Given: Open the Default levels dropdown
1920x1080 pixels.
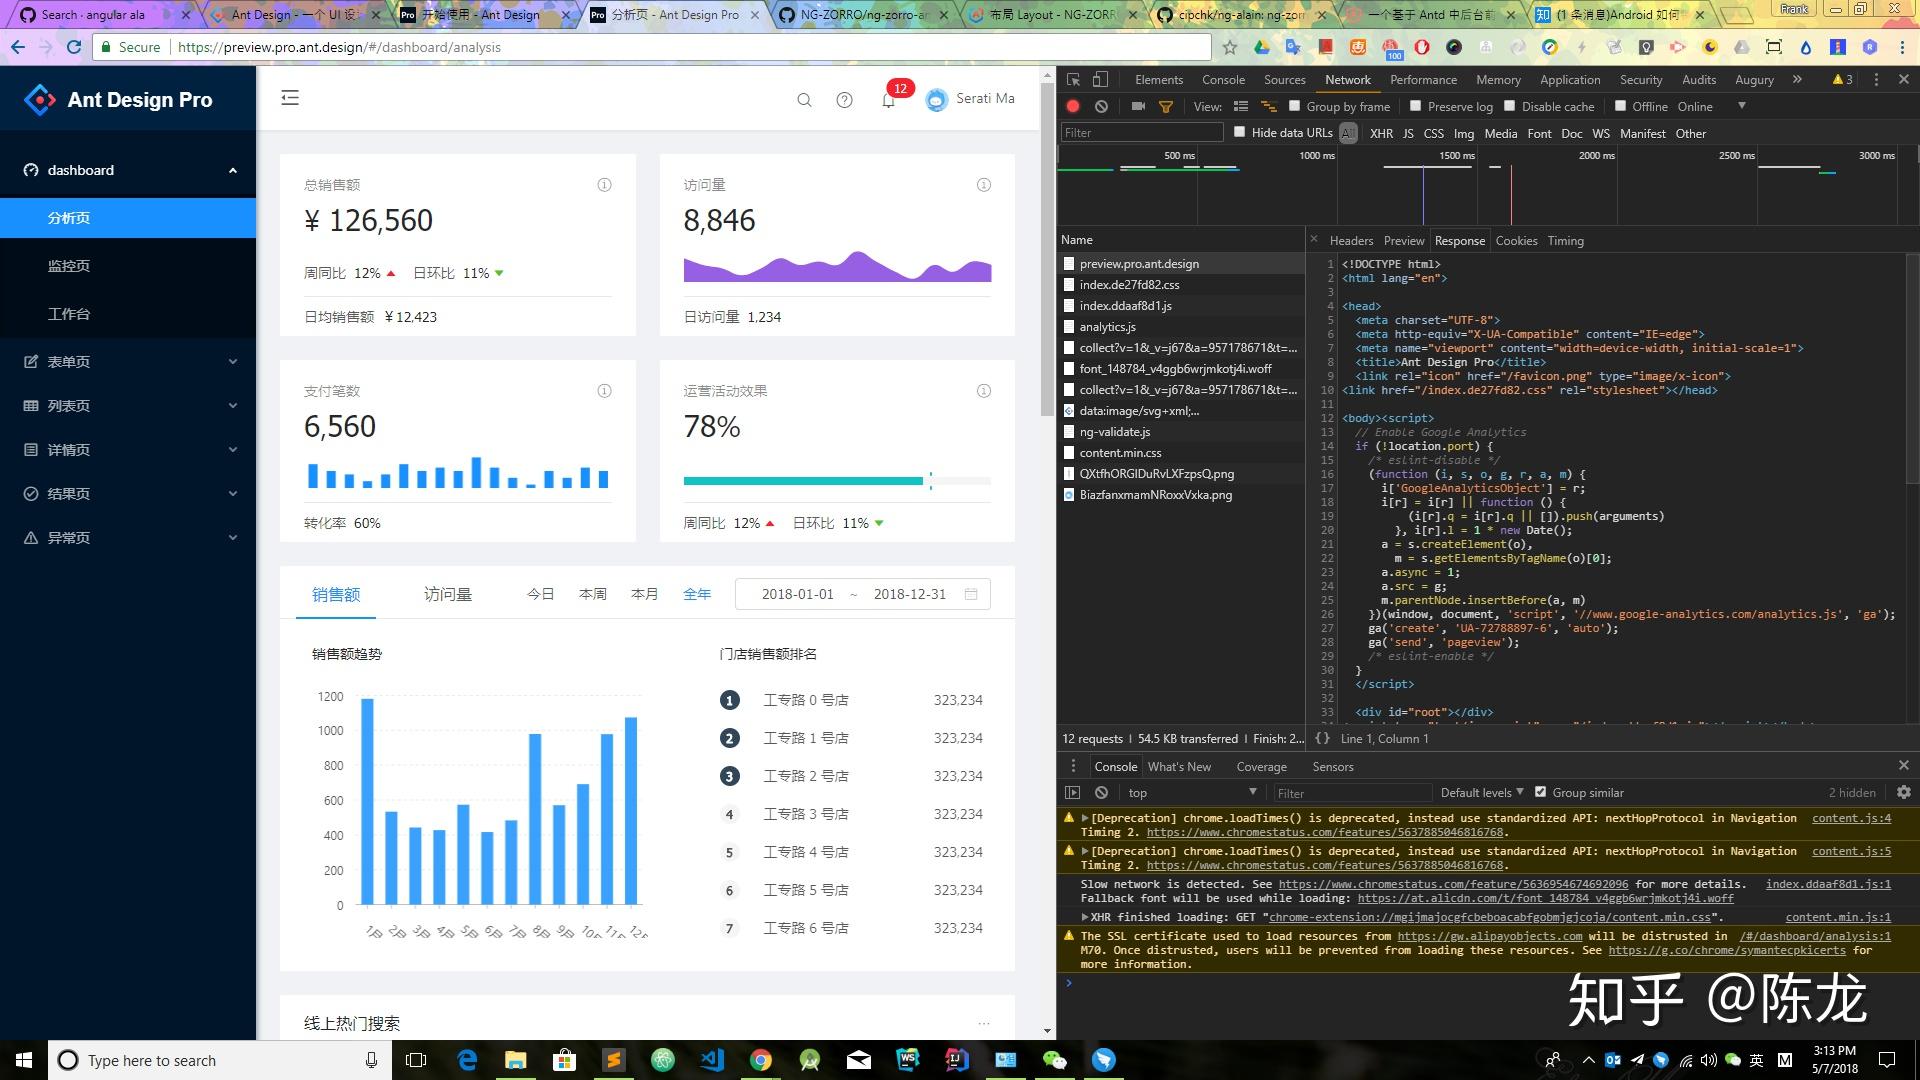Looking at the screenshot, I should pyautogui.click(x=1482, y=792).
